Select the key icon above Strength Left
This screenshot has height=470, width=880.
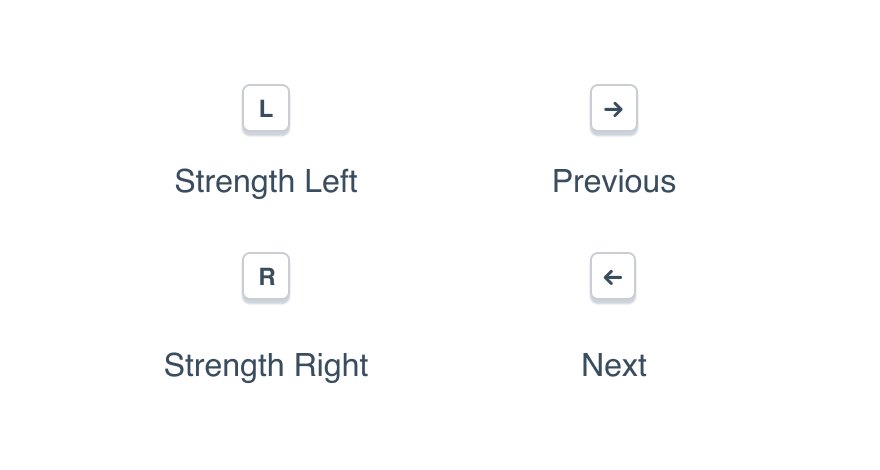point(266,109)
